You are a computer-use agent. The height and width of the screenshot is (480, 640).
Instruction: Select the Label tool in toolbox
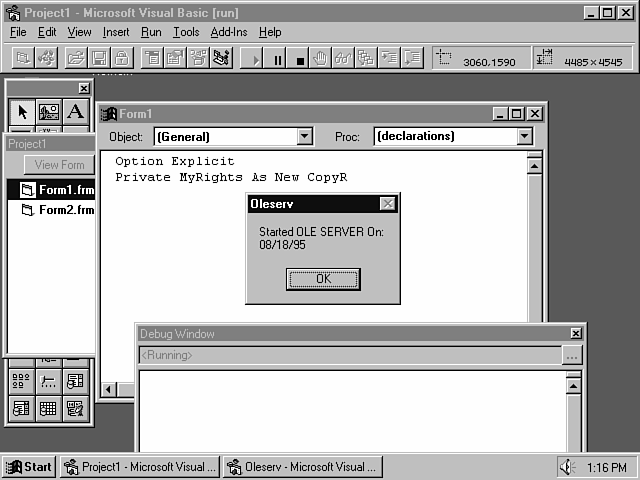click(x=75, y=111)
